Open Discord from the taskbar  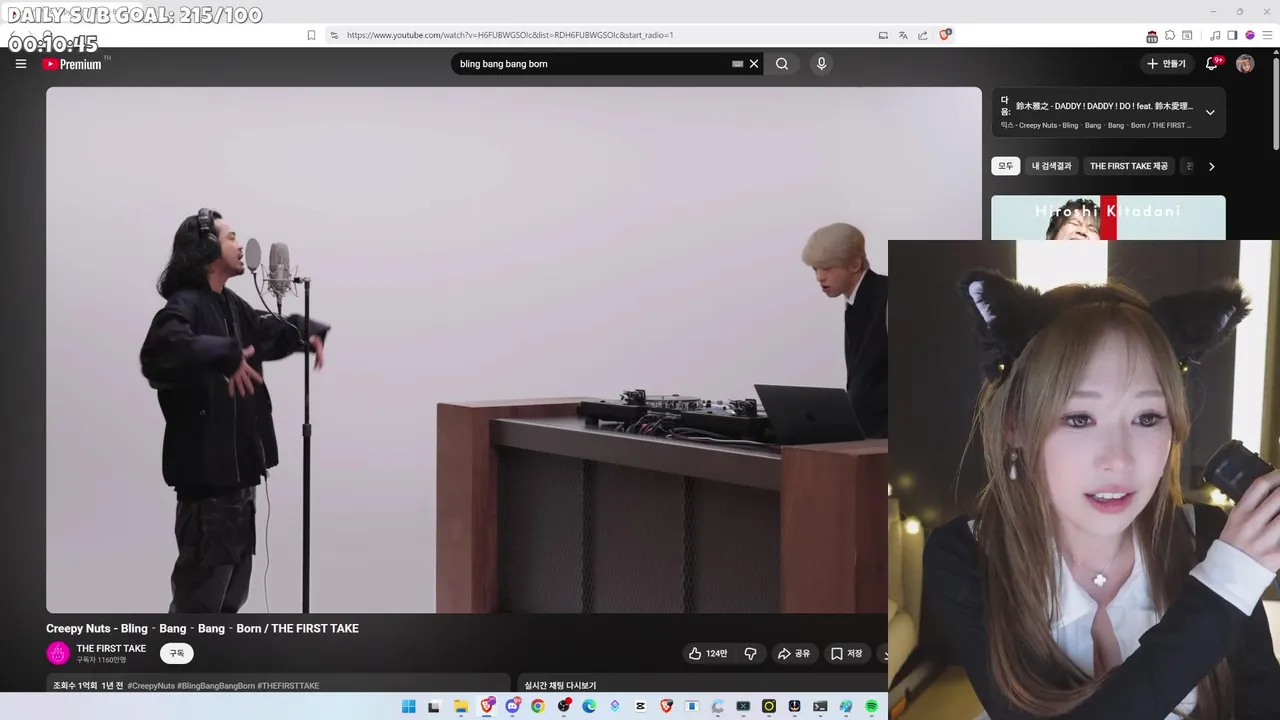pos(513,706)
